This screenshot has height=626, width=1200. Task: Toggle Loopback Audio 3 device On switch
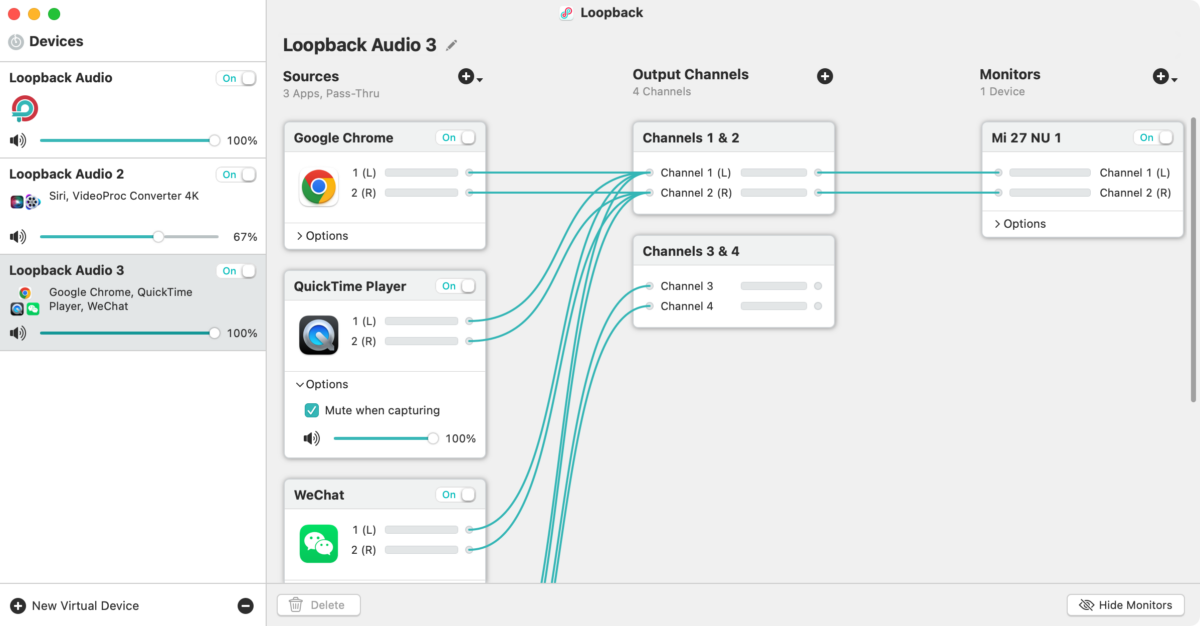coord(236,271)
